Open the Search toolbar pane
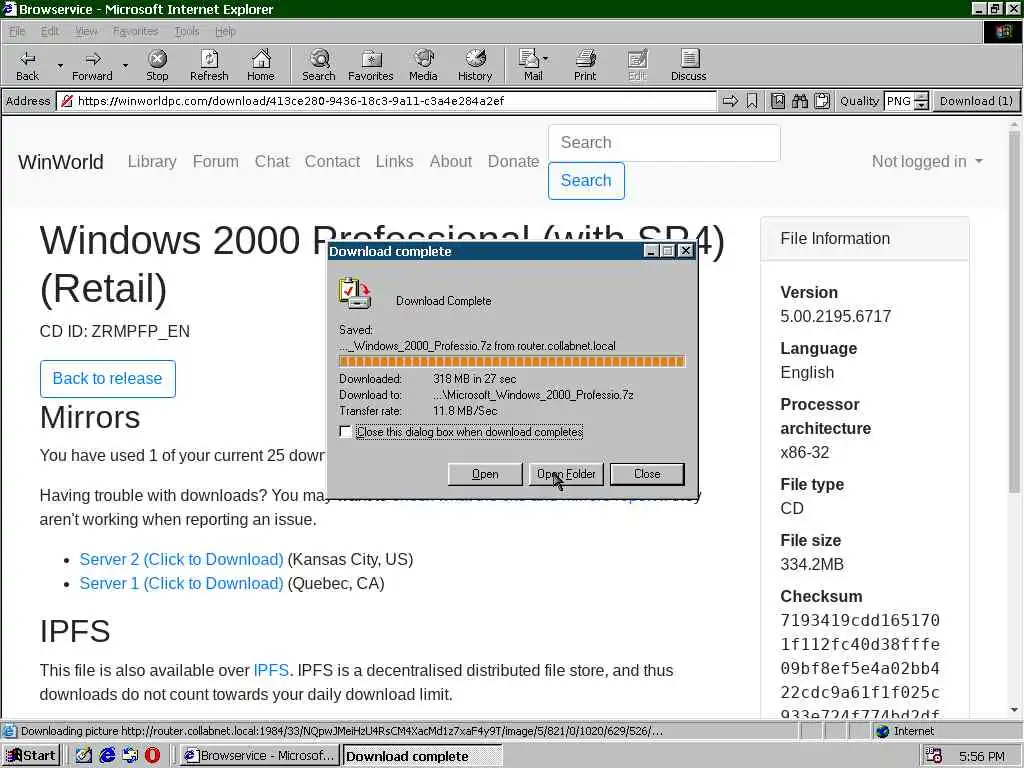The width and height of the screenshot is (1024, 768). pyautogui.click(x=319, y=65)
